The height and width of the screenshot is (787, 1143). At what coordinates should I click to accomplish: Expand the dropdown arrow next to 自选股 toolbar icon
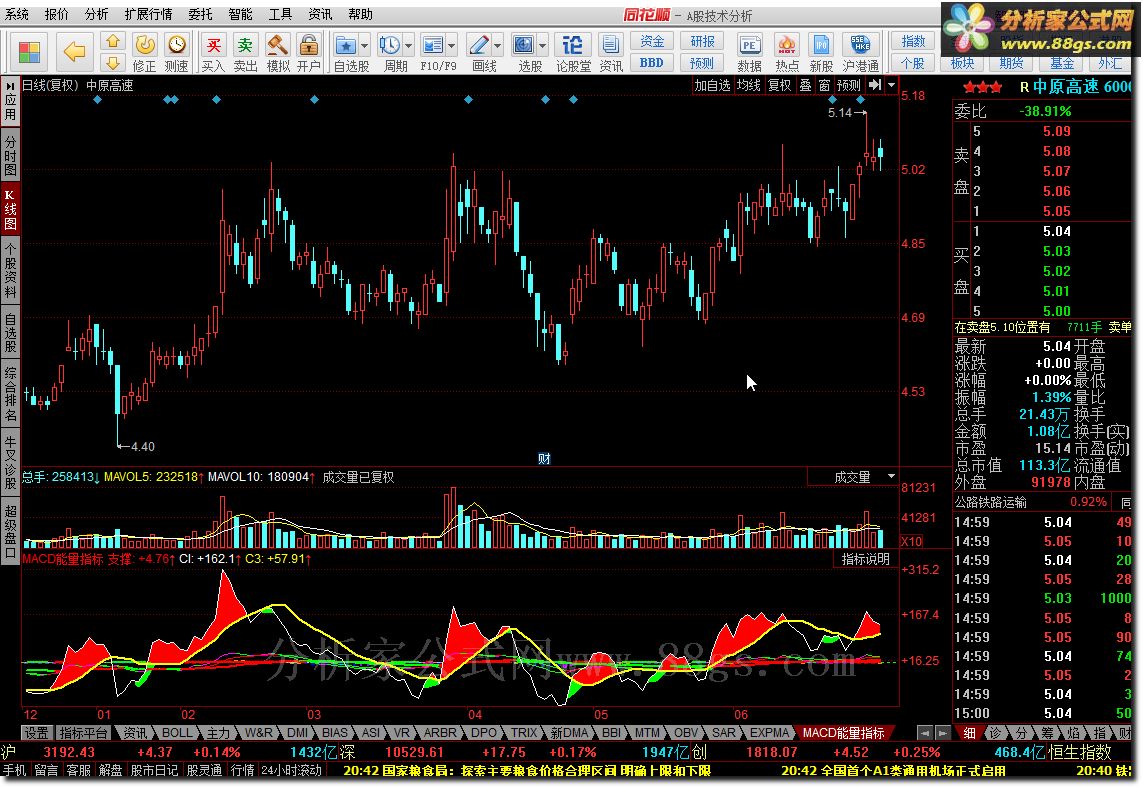pos(364,45)
